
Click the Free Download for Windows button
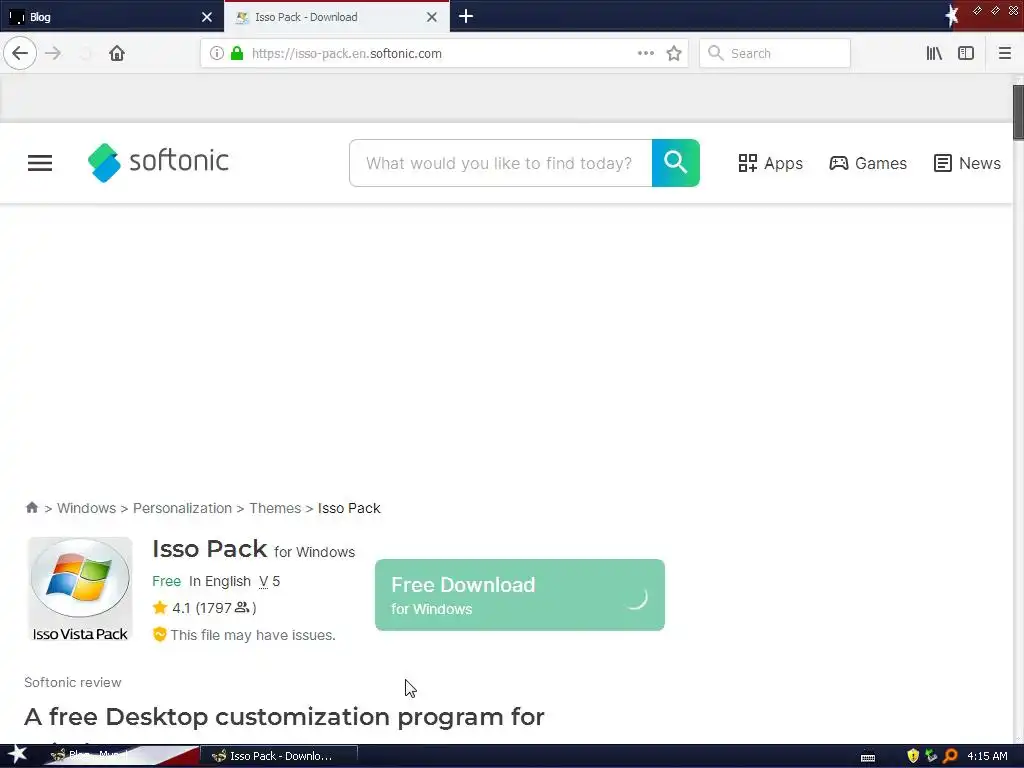coord(520,595)
